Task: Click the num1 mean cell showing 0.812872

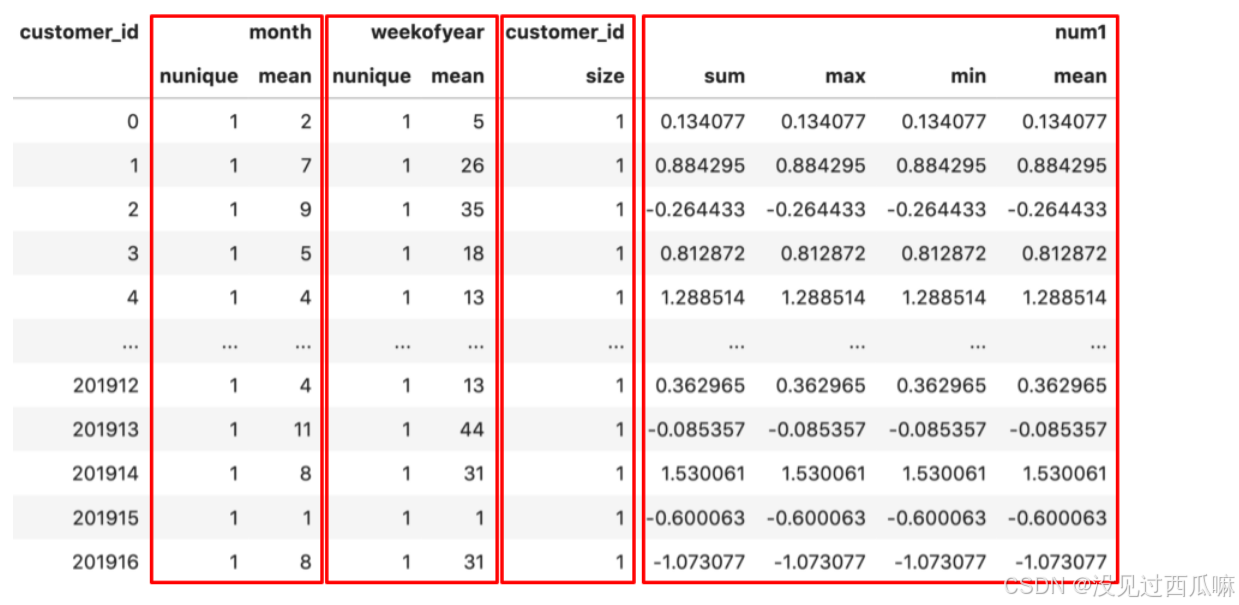Action: tap(1064, 254)
